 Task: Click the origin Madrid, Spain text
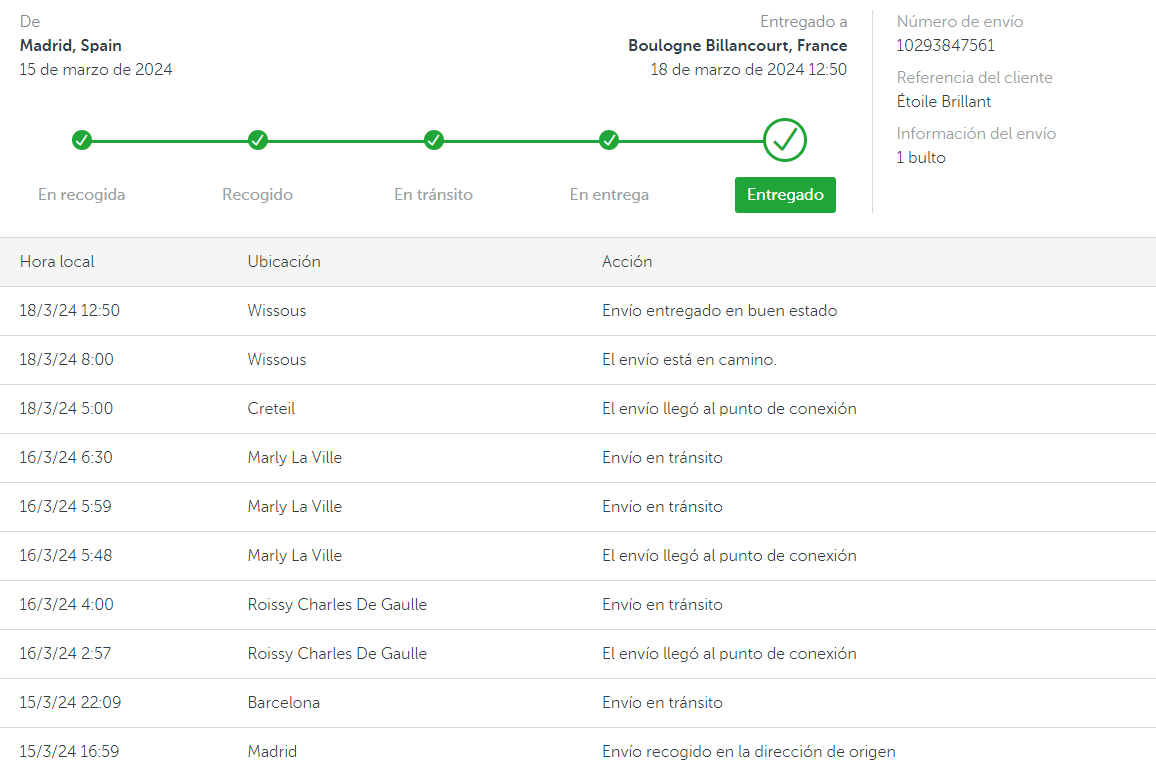tap(71, 46)
